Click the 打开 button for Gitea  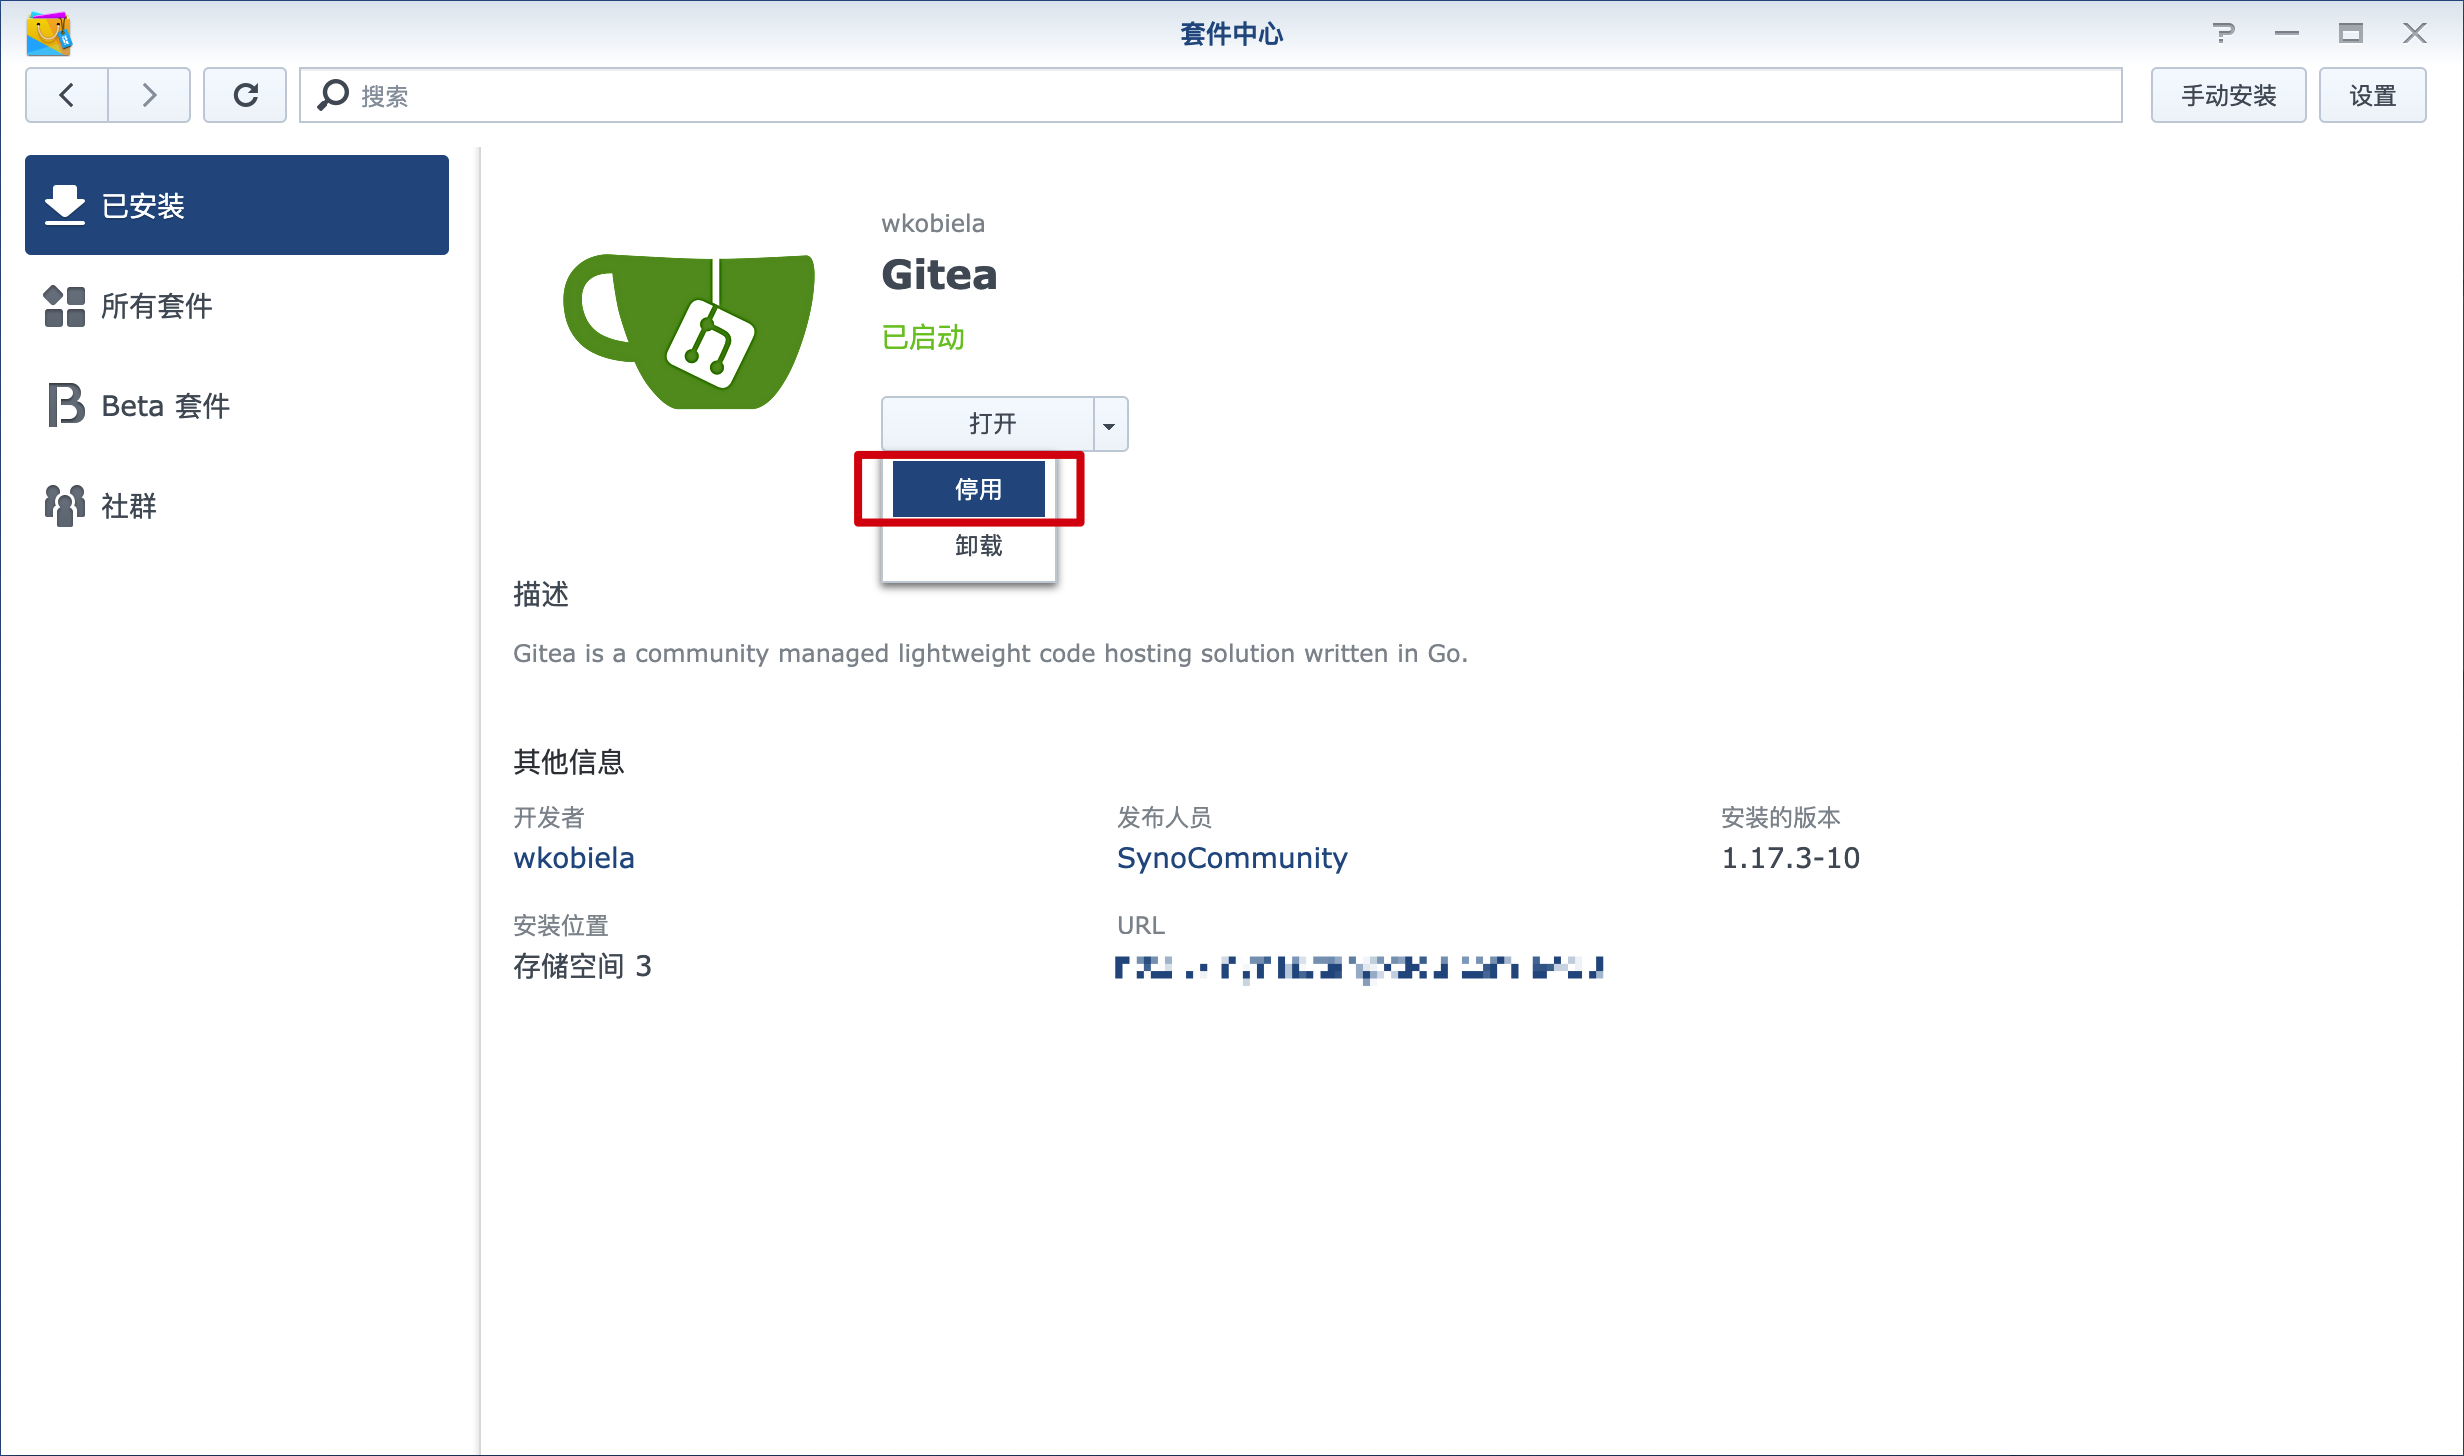coord(988,424)
